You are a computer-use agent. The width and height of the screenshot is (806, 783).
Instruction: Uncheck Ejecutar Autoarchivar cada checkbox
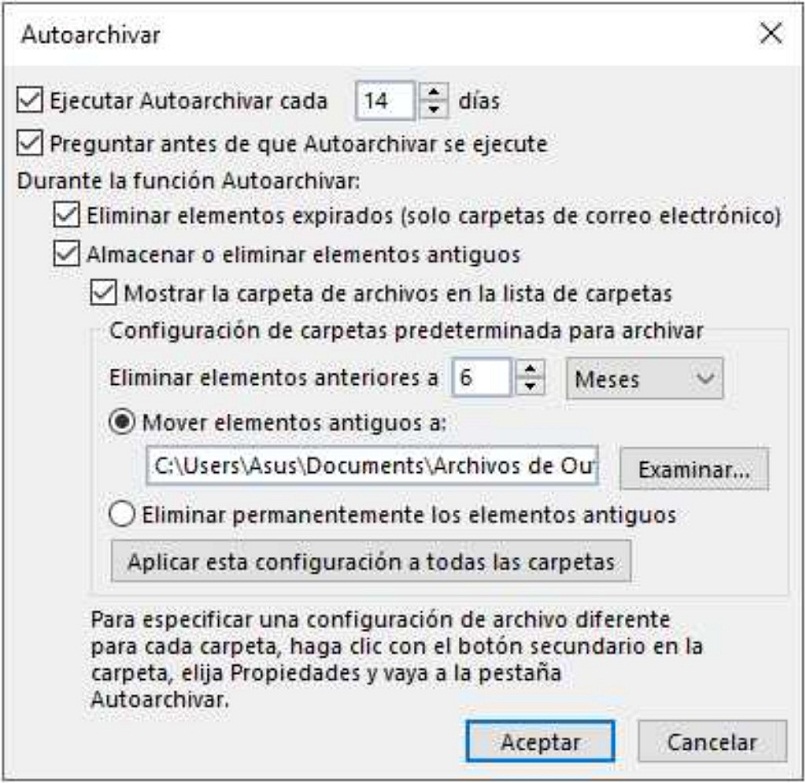coord(29,100)
